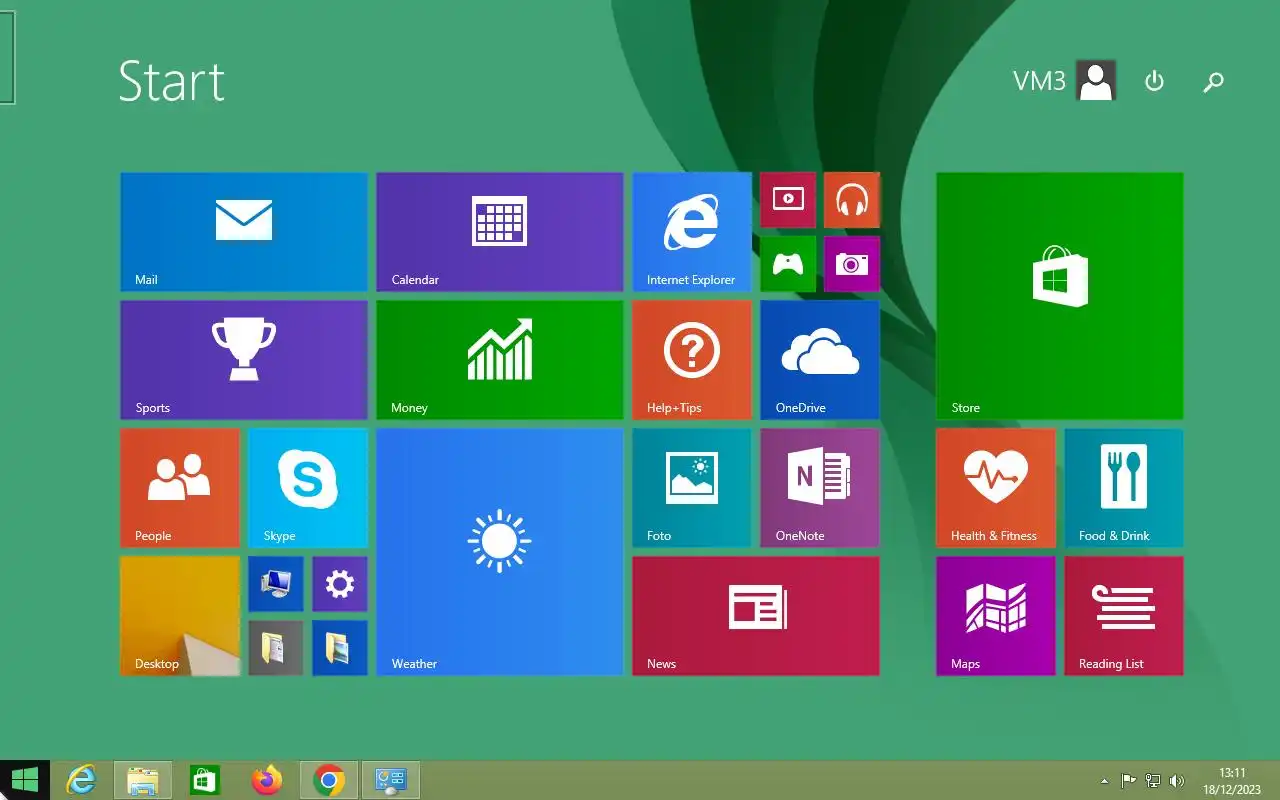Image resolution: width=1280 pixels, height=800 pixels.
Task: Open the OneDrive tile
Action: (820, 360)
